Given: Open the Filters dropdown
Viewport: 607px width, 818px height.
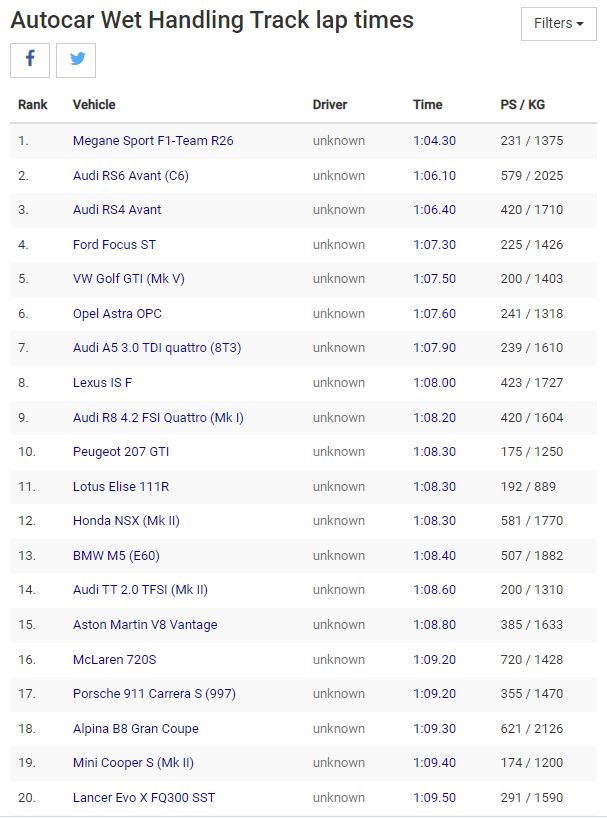Looking at the screenshot, I should click(x=559, y=23).
